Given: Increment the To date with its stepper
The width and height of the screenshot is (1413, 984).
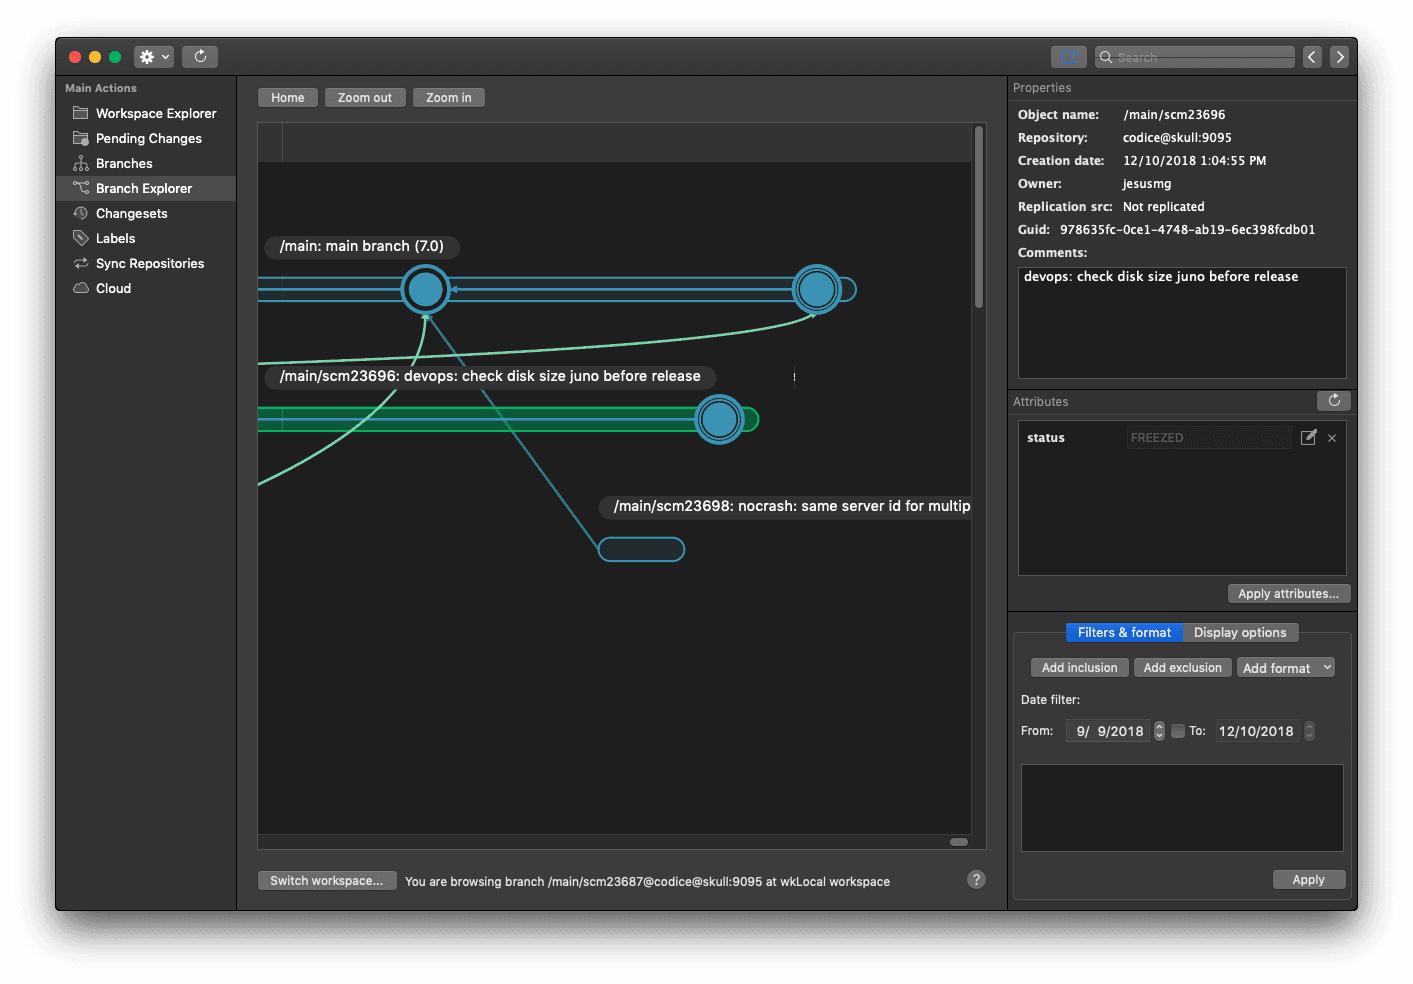Looking at the screenshot, I should [1310, 727].
